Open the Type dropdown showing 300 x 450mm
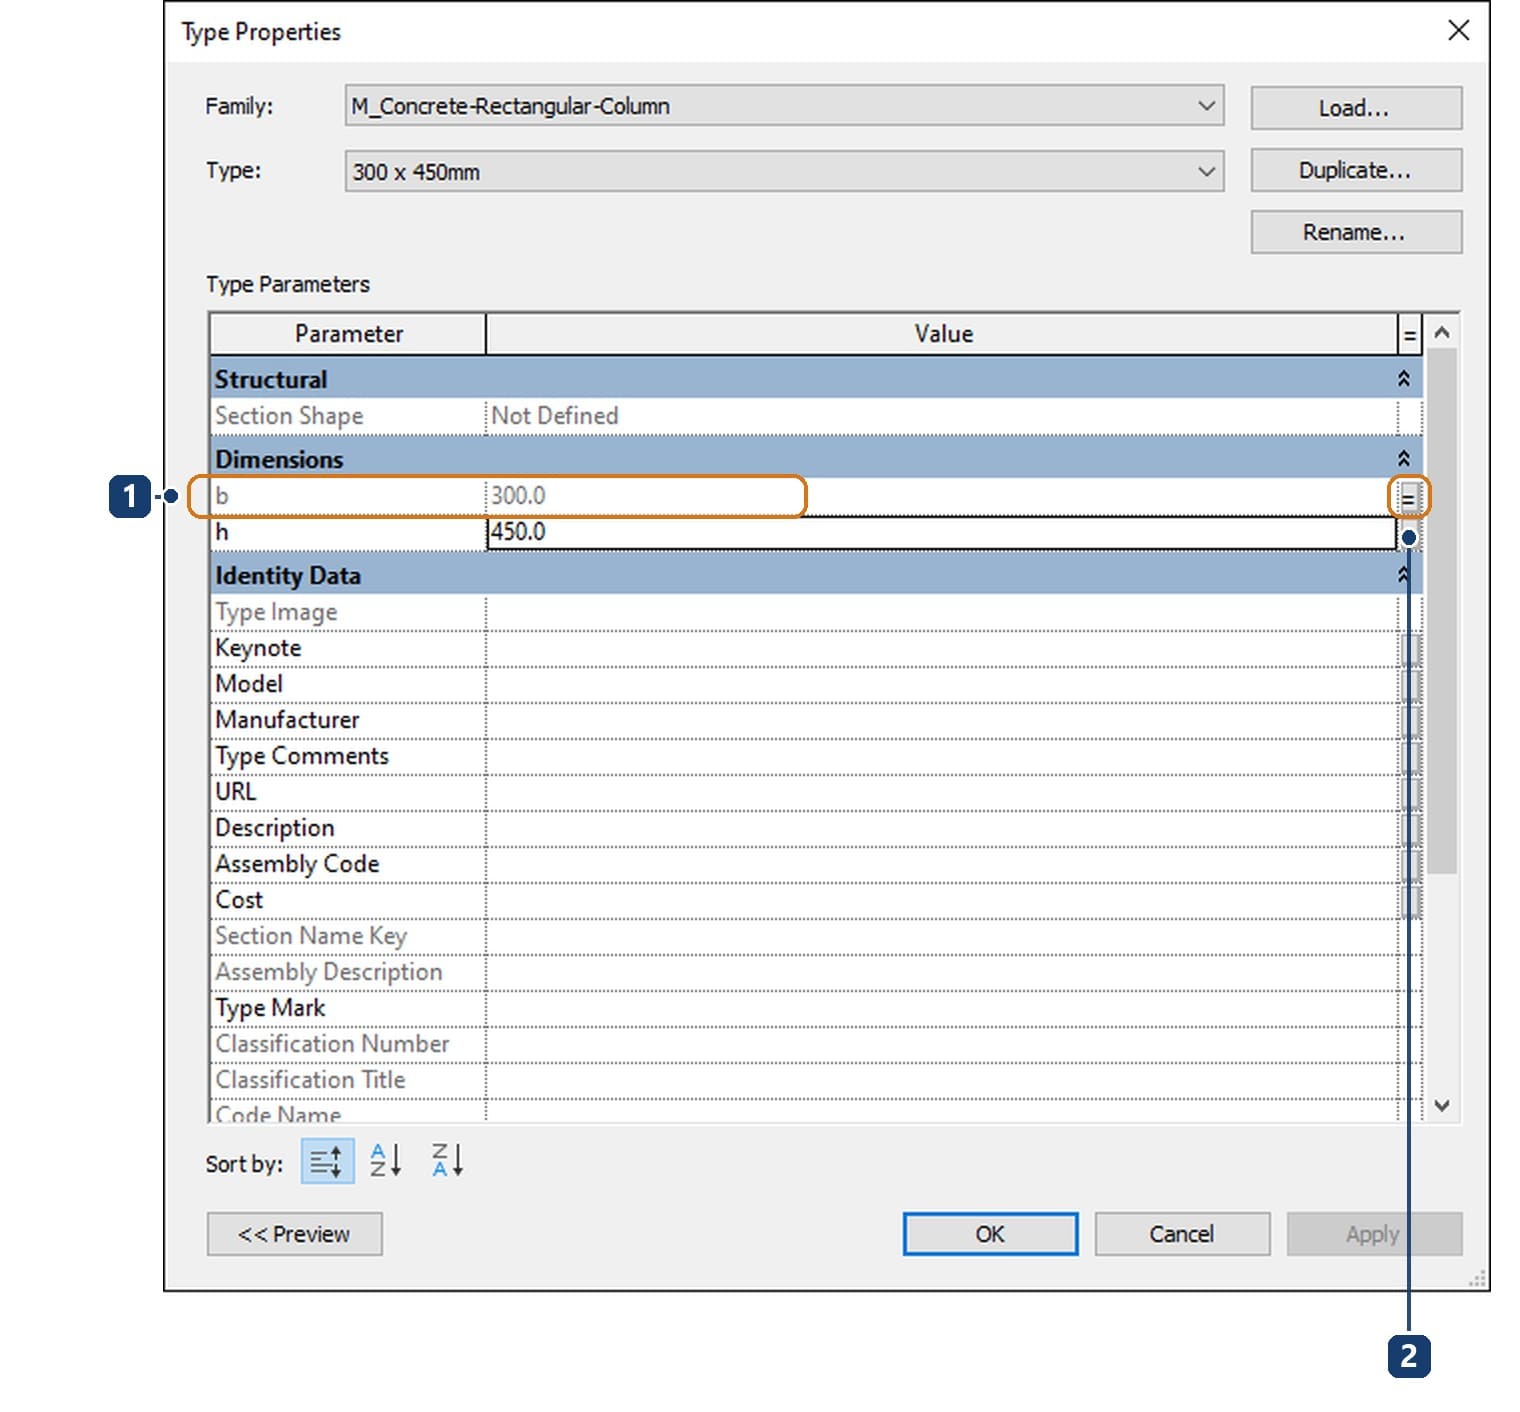This screenshot has width=1520, height=1412. click(x=784, y=171)
